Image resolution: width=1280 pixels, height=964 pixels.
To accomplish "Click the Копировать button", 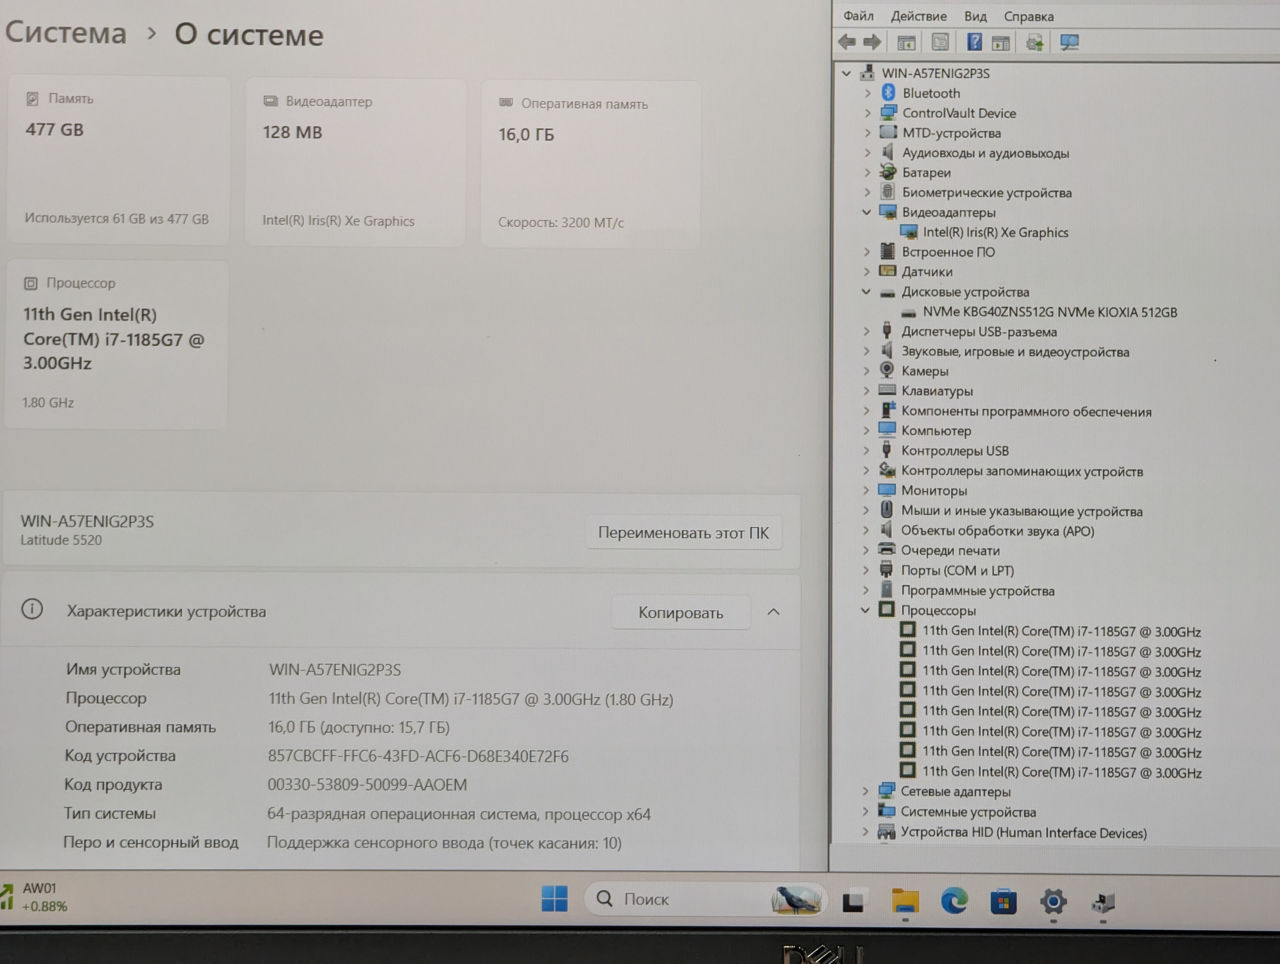I will click(680, 613).
